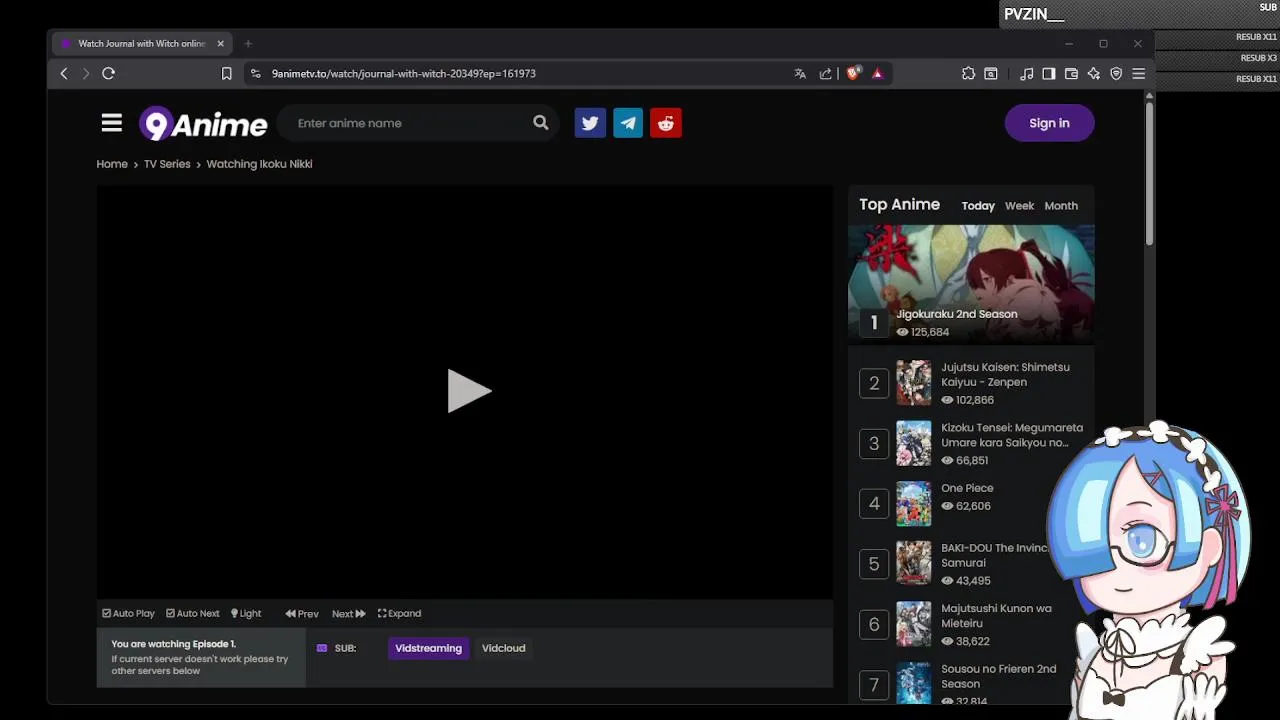Image resolution: width=1280 pixels, height=720 pixels.
Task: Open the Telegram share button
Action: (x=628, y=123)
